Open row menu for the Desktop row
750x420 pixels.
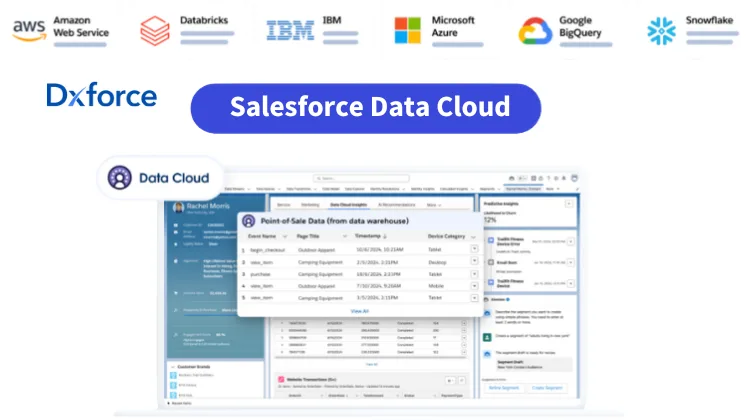point(474,261)
